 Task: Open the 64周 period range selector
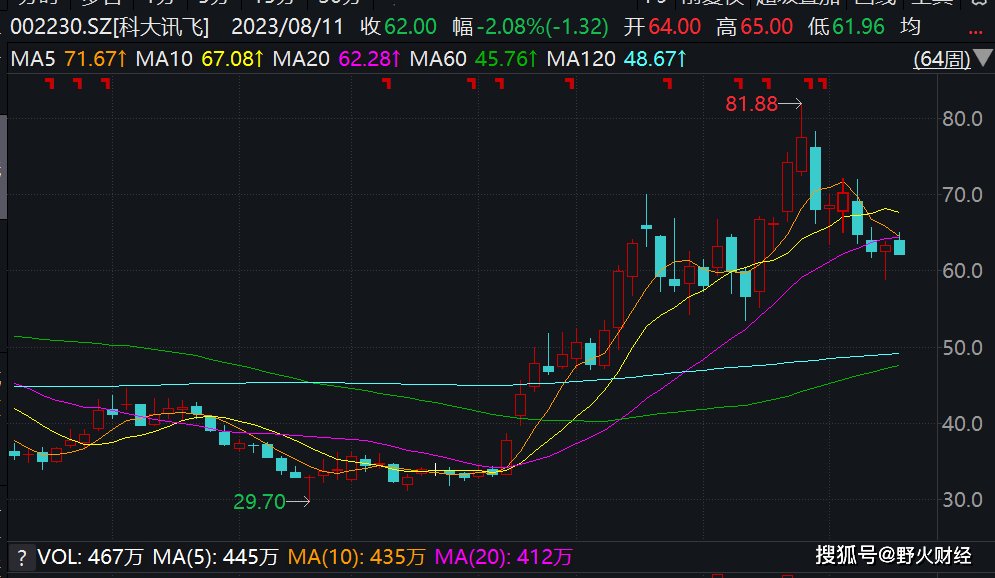[x=941, y=60]
